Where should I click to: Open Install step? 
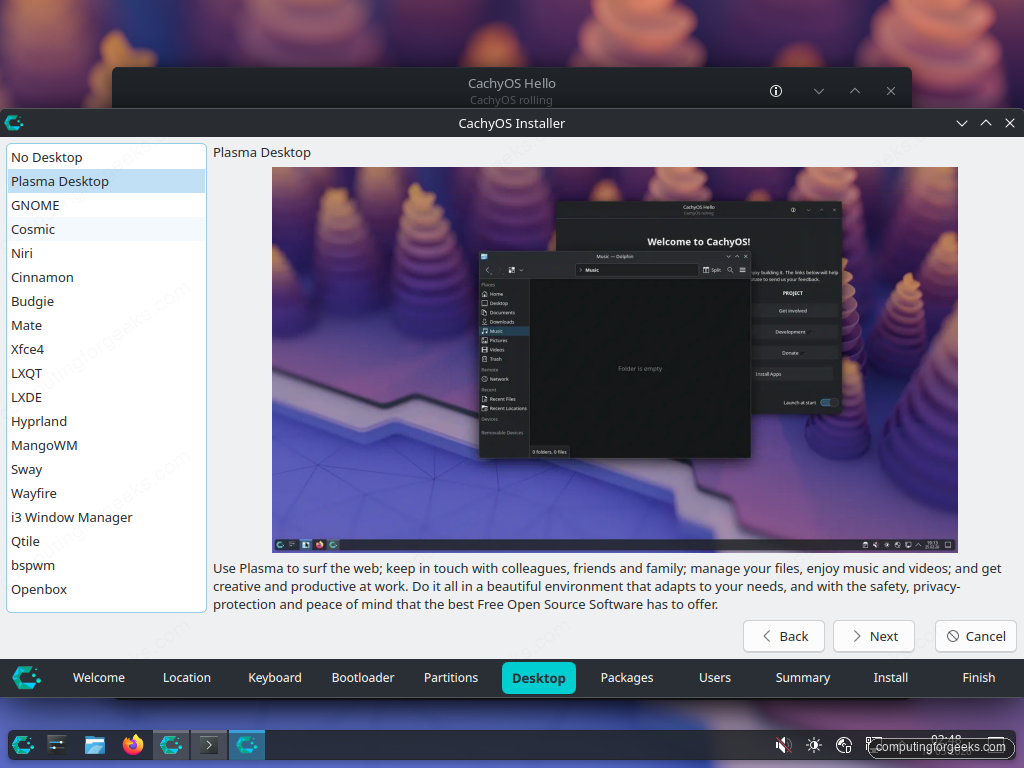coord(891,678)
